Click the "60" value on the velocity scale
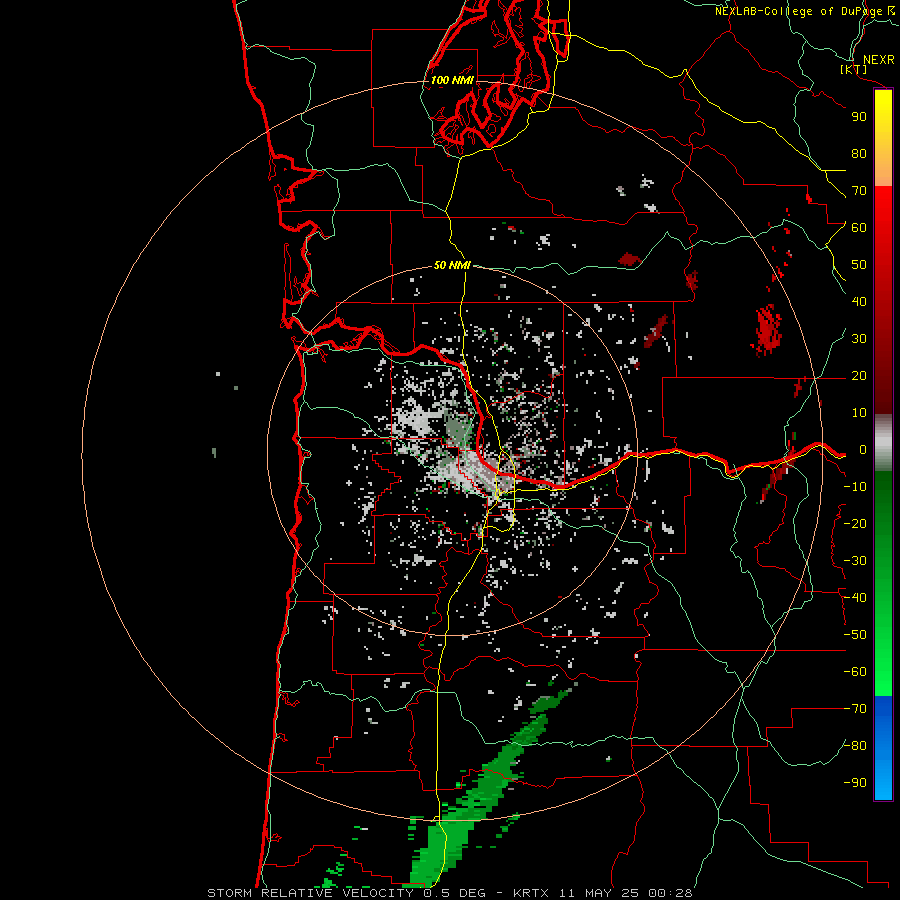The height and width of the screenshot is (900, 900). [859, 227]
